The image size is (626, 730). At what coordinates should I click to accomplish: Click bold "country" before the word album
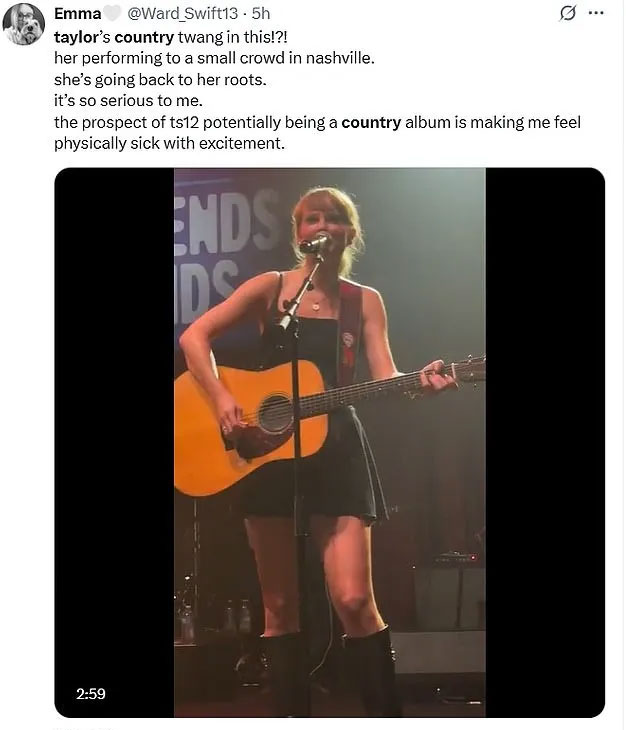point(371,123)
